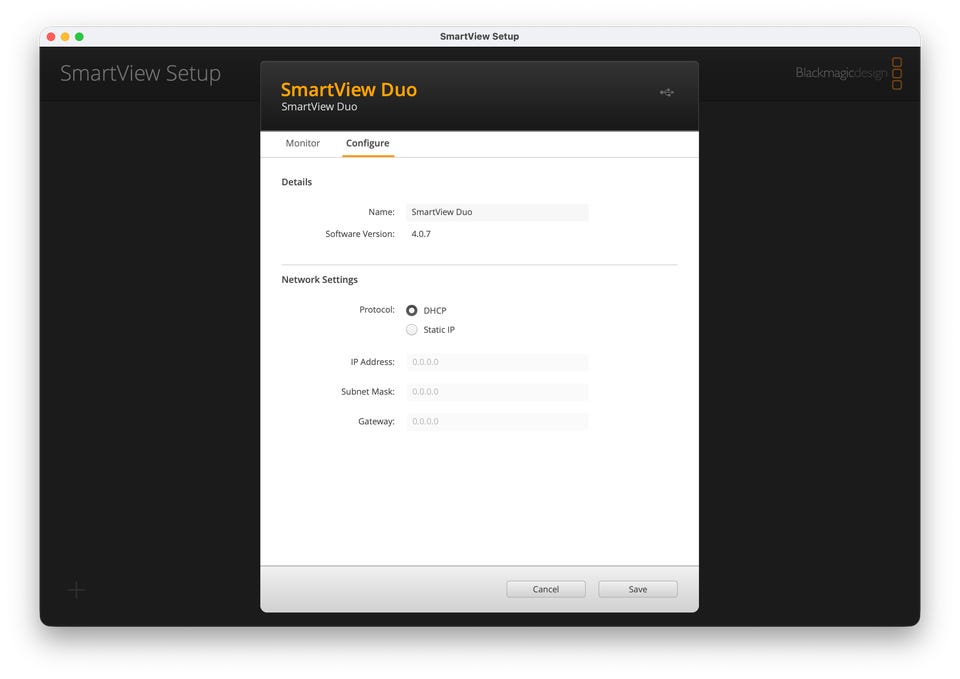Add a device with the plus icon
960x679 pixels.
click(x=77, y=590)
